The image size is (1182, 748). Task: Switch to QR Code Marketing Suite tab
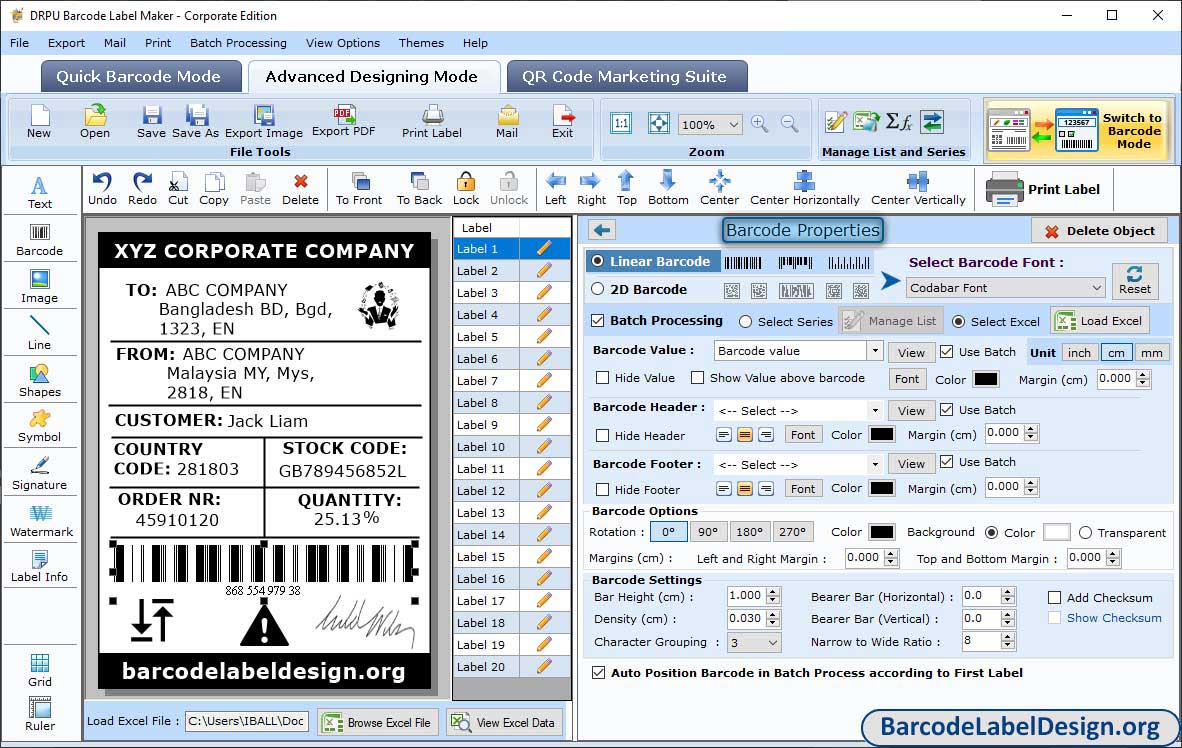(x=625, y=76)
